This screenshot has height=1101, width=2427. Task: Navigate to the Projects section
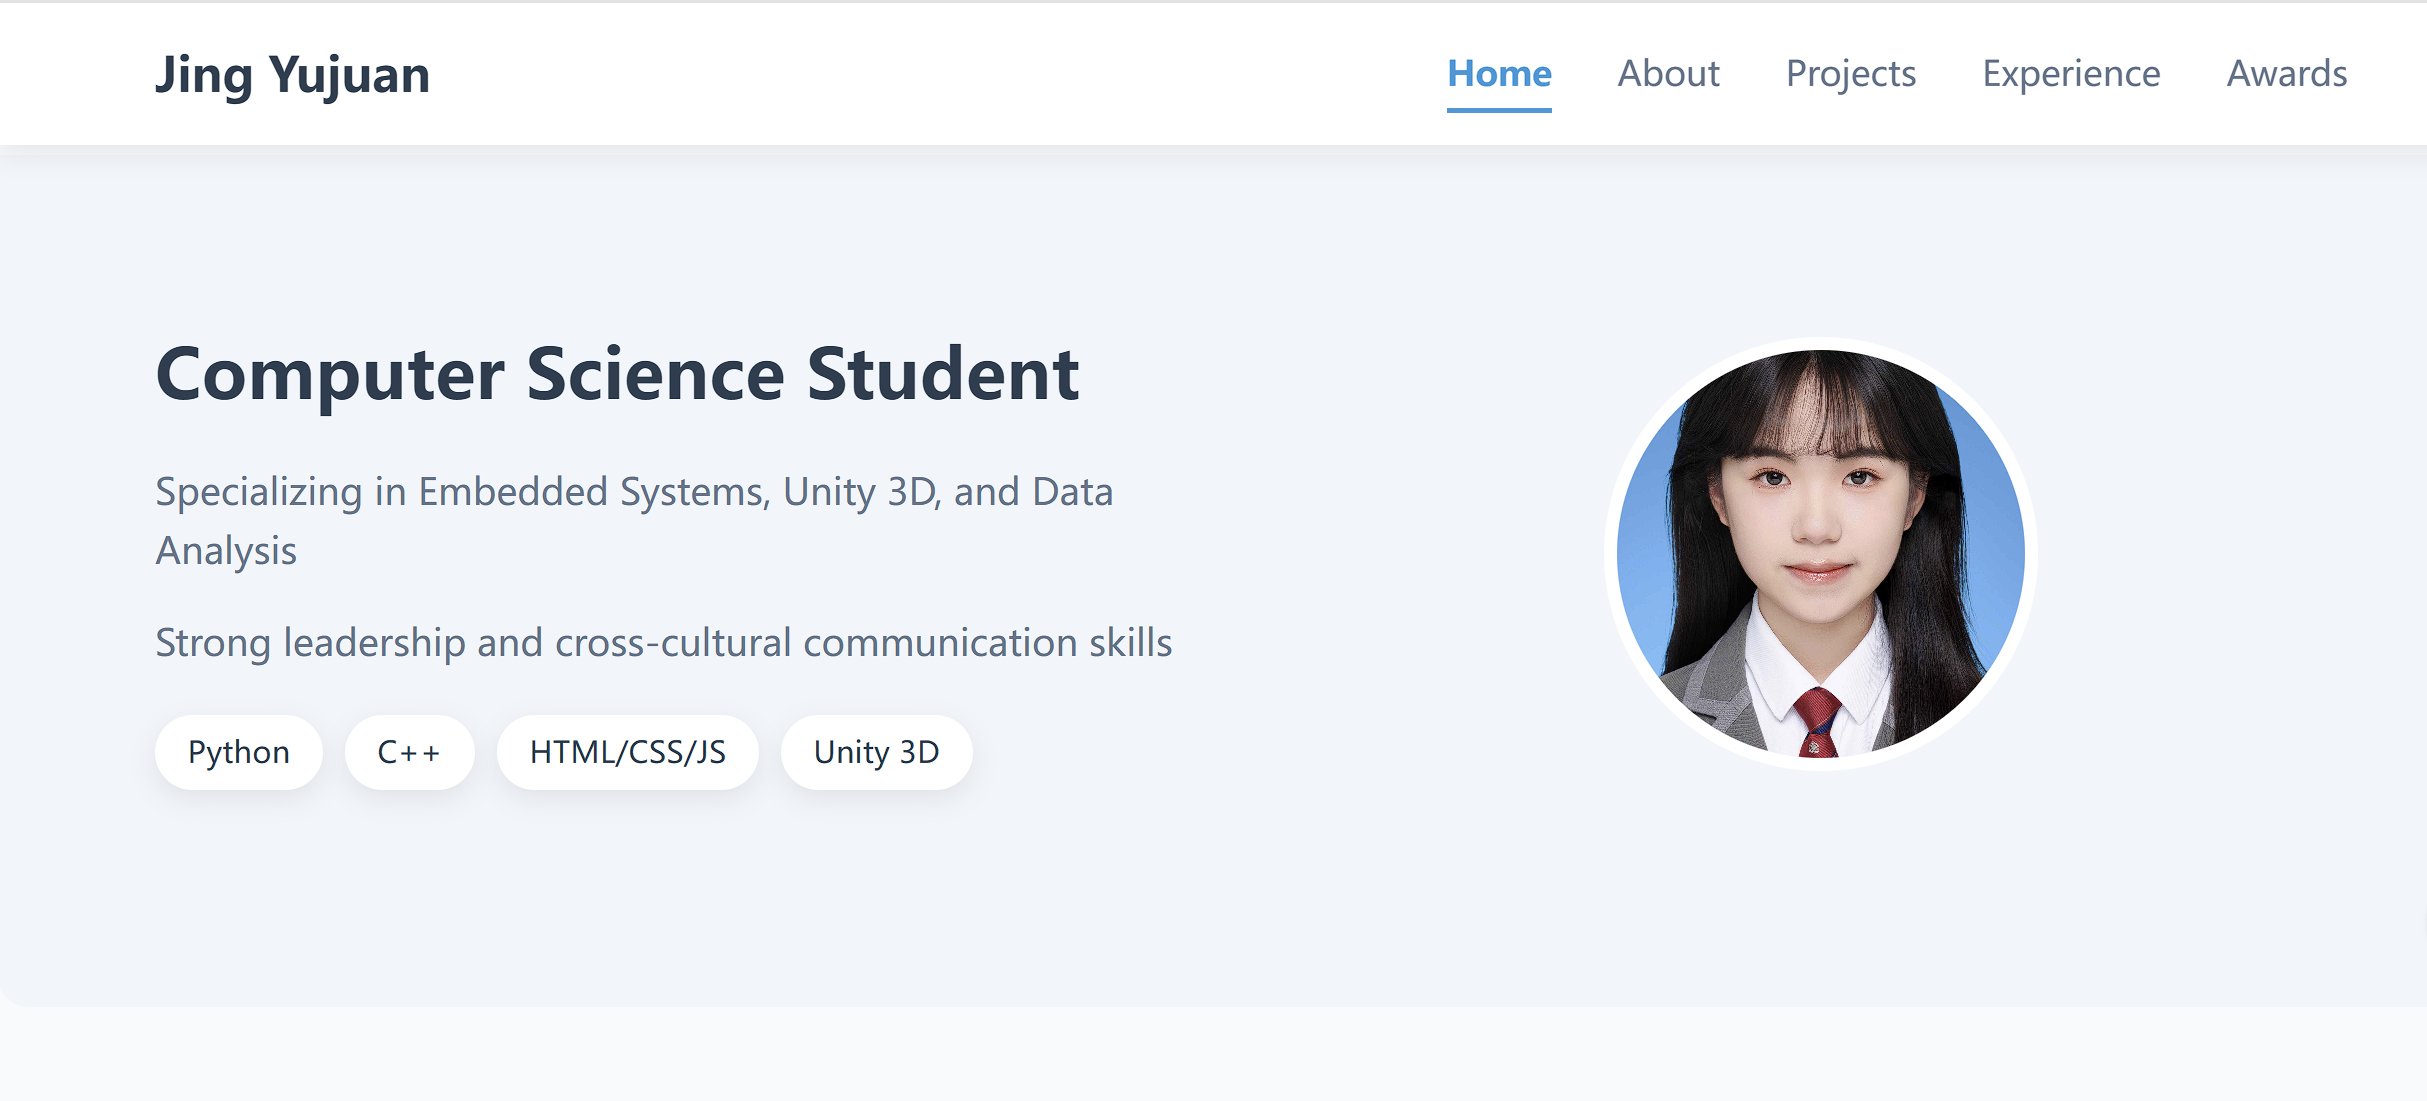pyautogui.click(x=1850, y=73)
